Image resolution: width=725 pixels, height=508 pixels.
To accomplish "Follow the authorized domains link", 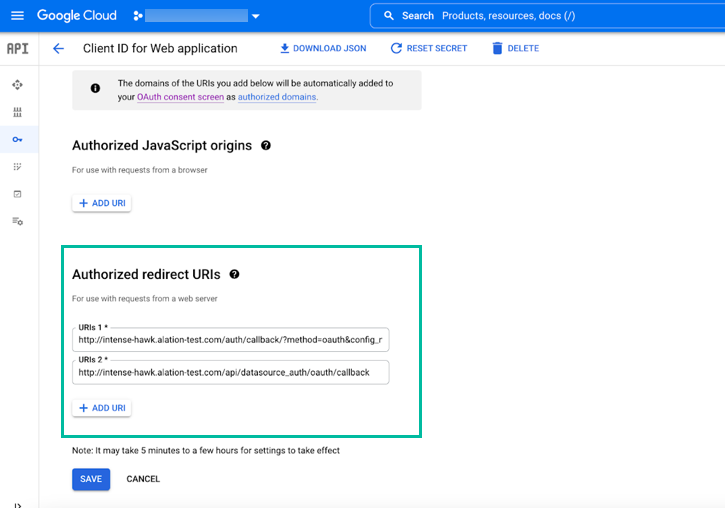I will [x=277, y=97].
